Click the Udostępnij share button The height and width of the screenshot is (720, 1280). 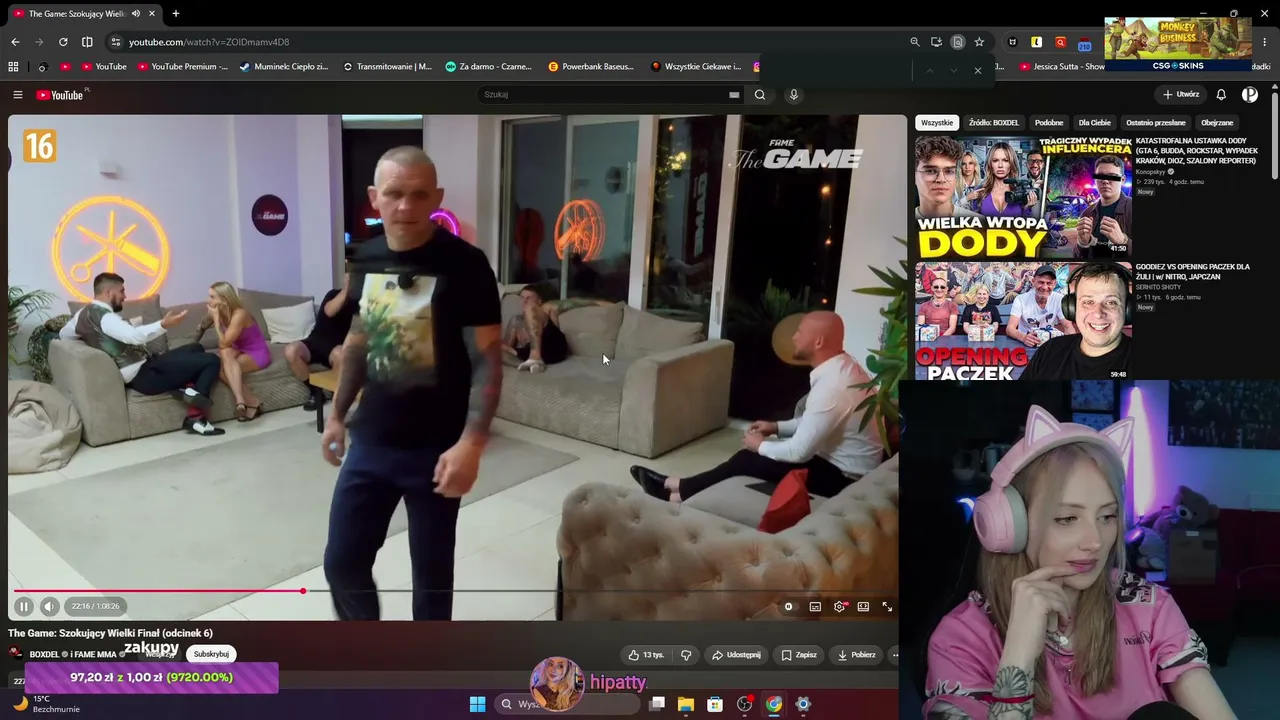click(736, 655)
